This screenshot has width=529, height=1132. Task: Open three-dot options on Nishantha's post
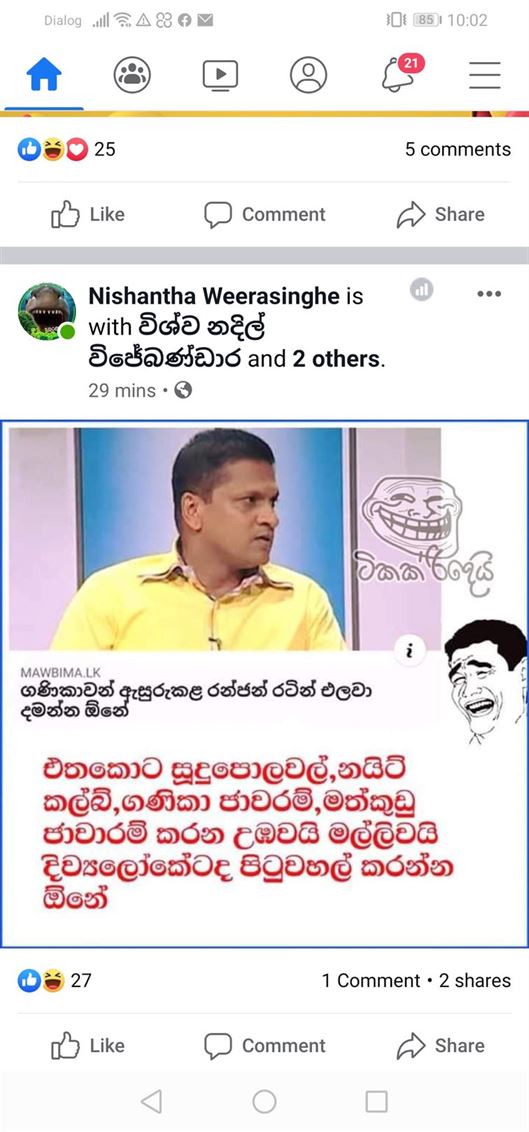489,293
